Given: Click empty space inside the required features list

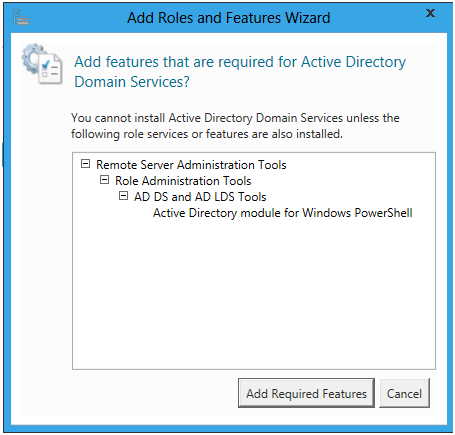Looking at the screenshot, I should [254, 293].
